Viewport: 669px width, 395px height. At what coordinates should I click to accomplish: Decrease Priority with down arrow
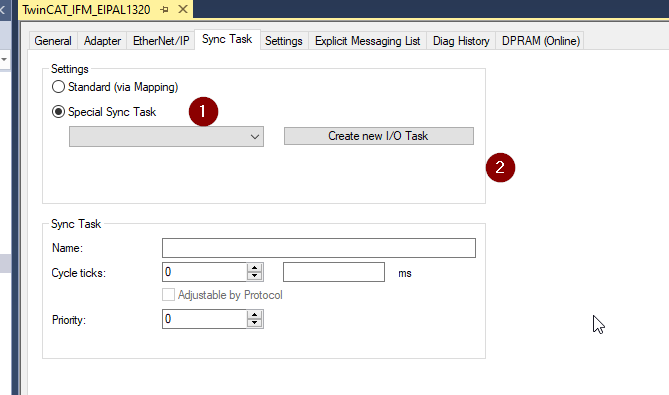255,323
